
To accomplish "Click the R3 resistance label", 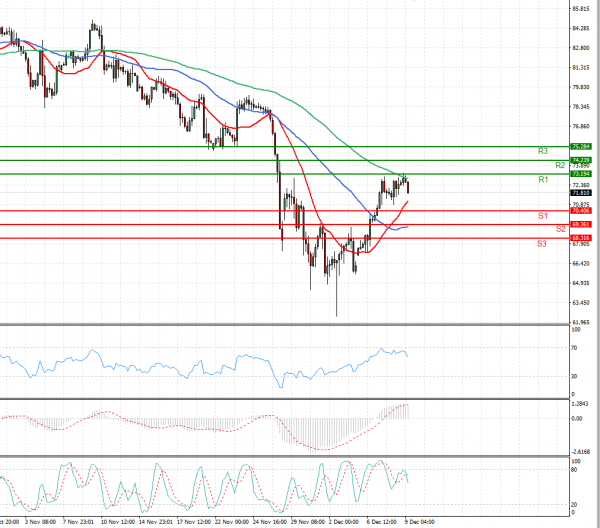I will coord(543,151).
